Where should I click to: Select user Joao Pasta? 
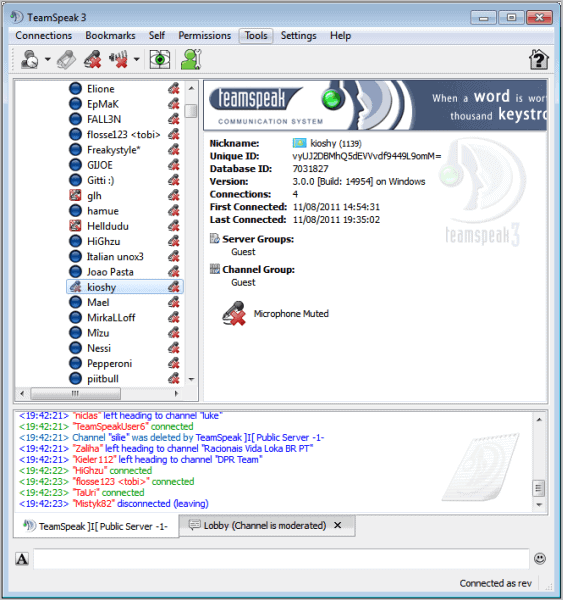pos(110,272)
